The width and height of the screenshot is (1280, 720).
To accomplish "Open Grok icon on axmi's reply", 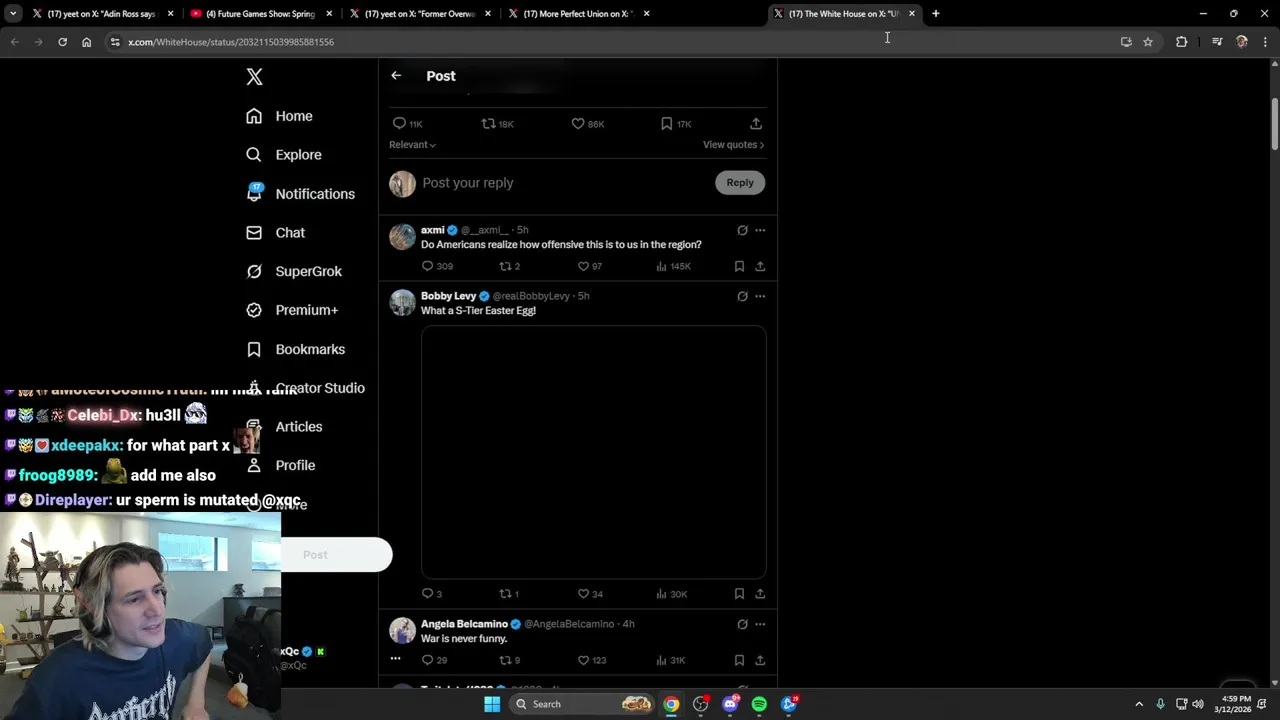I will (742, 230).
